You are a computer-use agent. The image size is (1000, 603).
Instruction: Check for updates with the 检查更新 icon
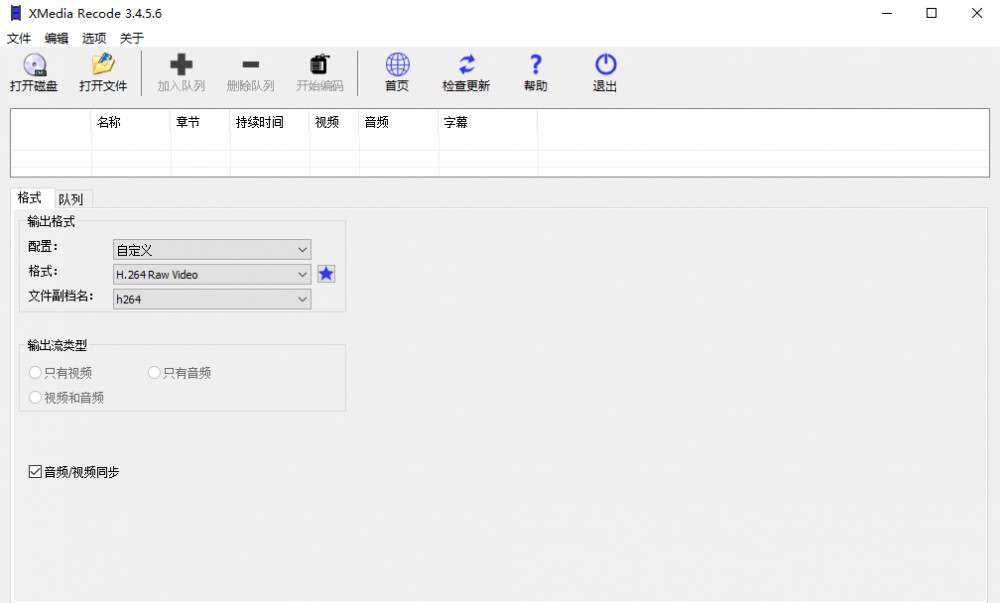click(465, 65)
